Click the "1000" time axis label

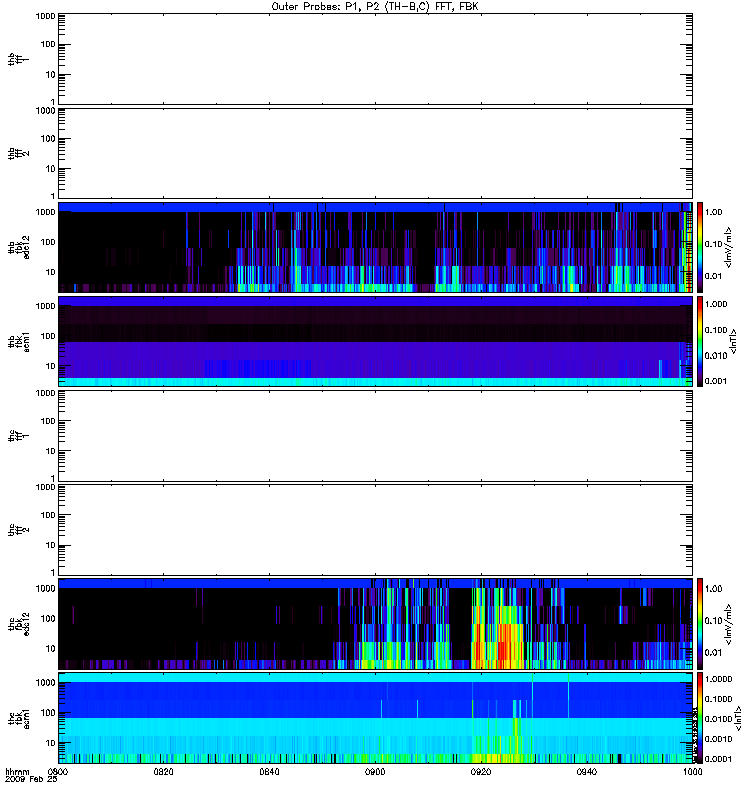coord(692,772)
